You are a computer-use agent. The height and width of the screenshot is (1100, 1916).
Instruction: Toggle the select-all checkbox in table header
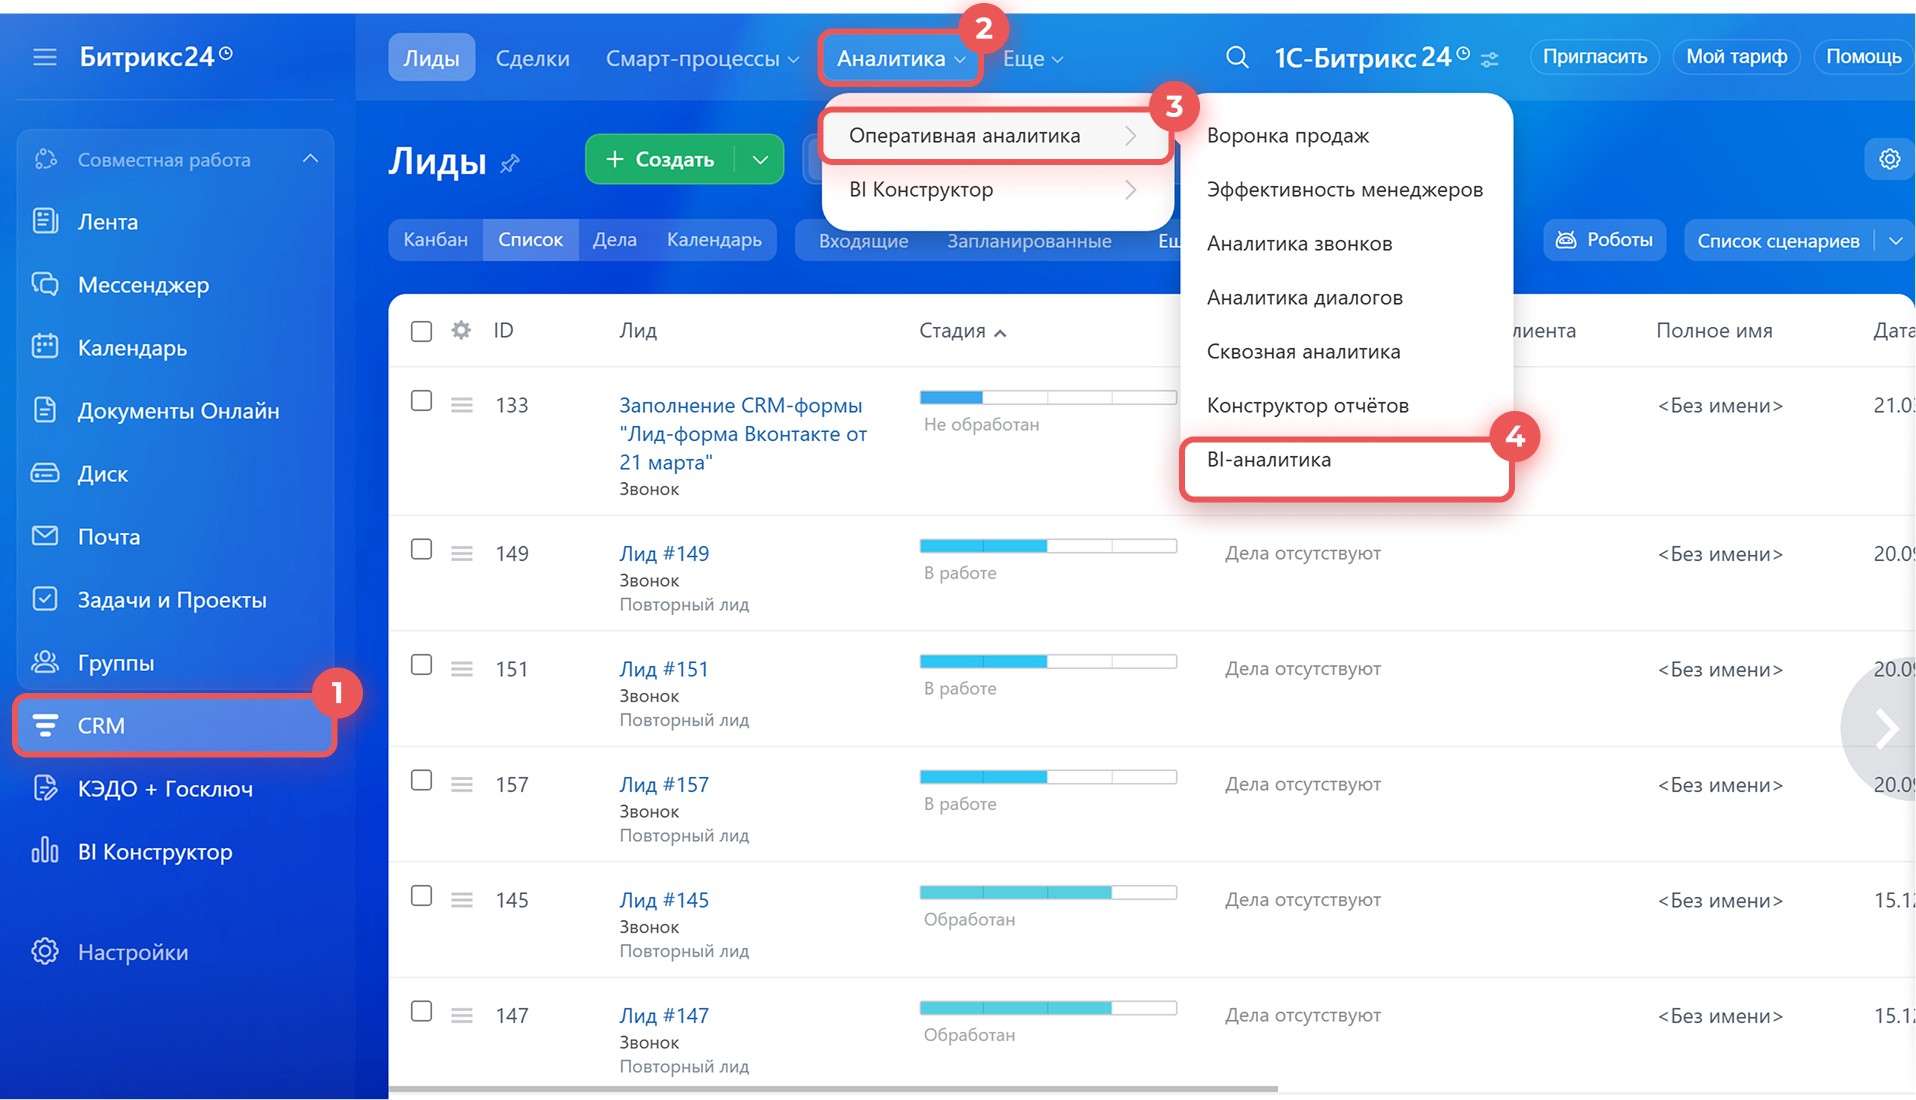(x=422, y=331)
